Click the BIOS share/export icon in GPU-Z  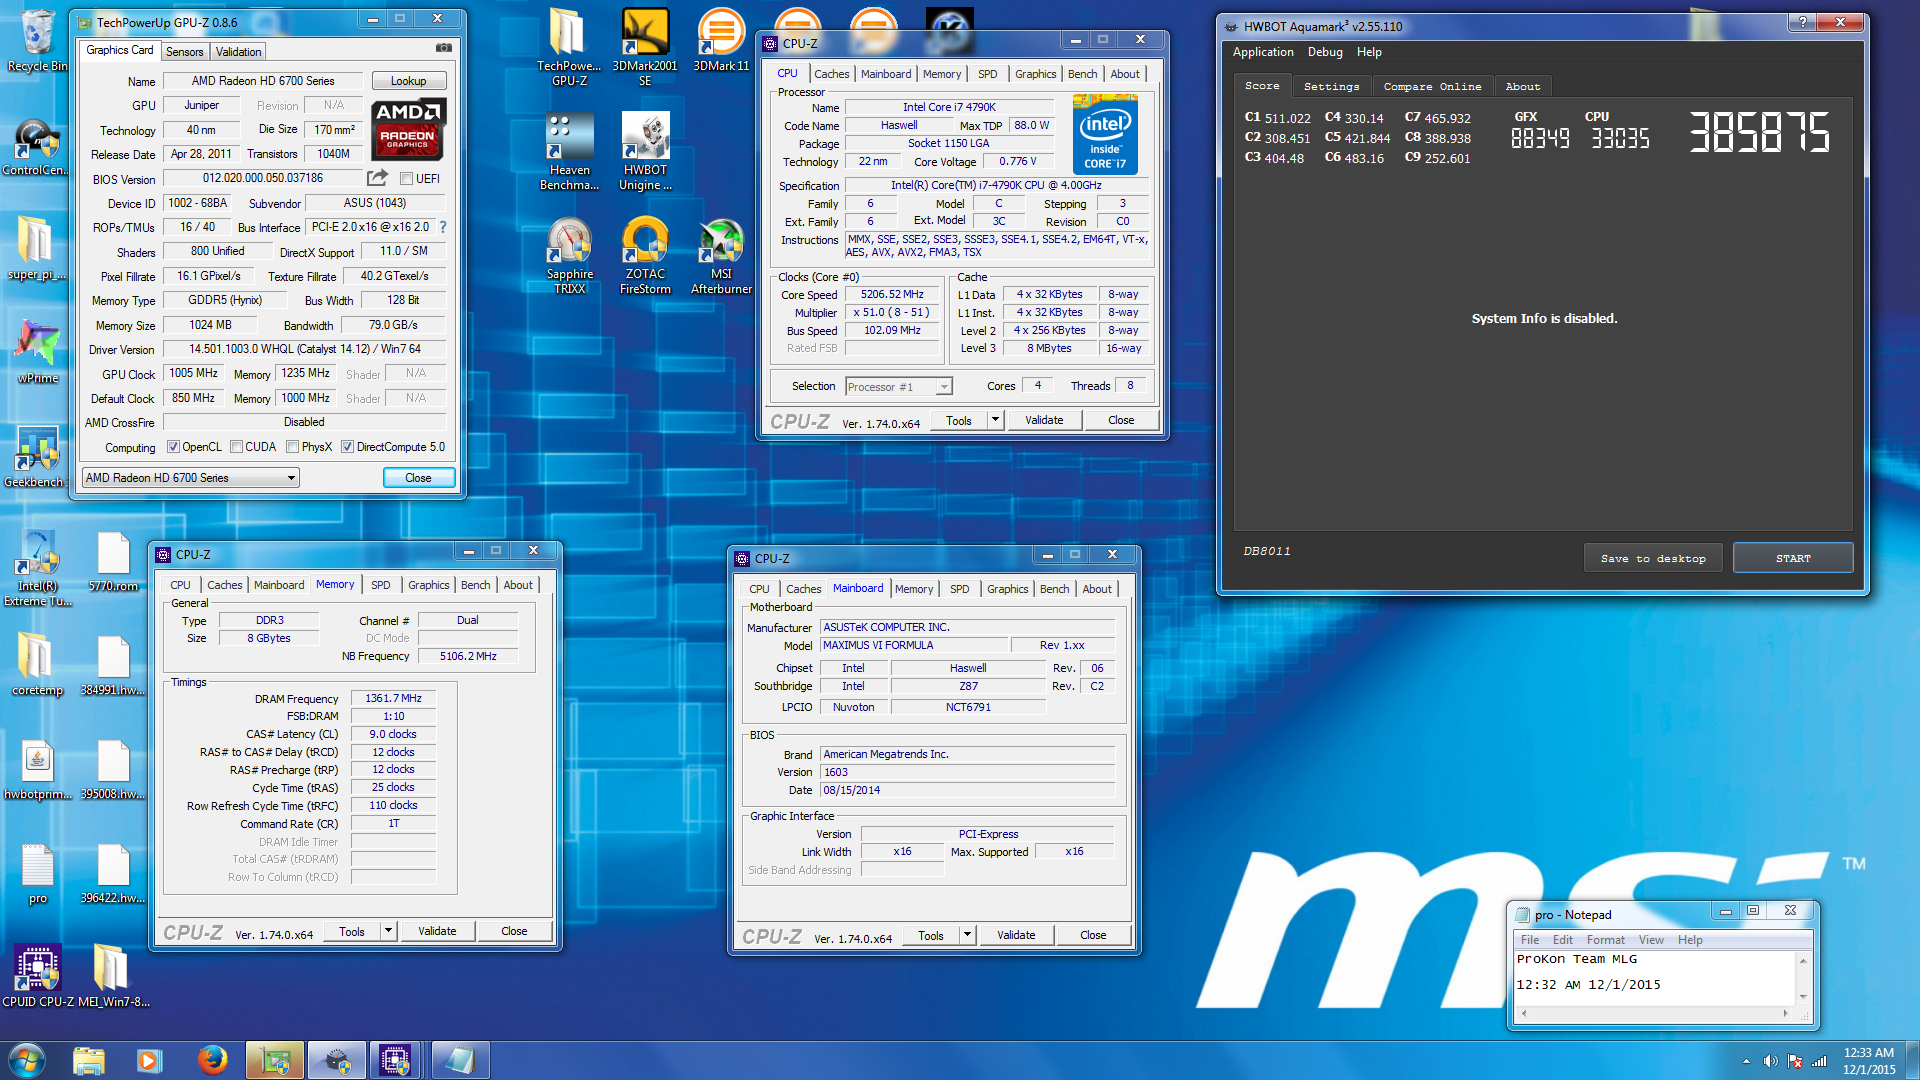(x=377, y=178)
